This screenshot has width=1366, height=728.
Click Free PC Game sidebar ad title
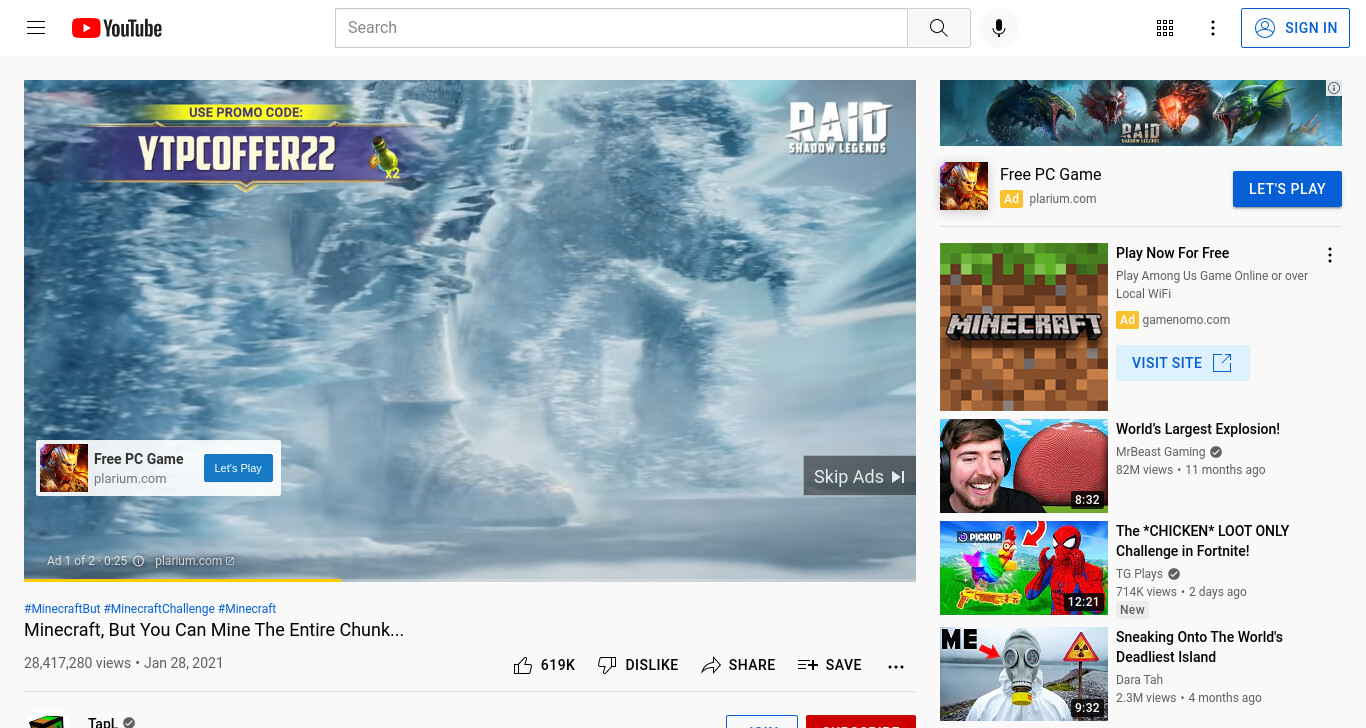coord(1050,175)
